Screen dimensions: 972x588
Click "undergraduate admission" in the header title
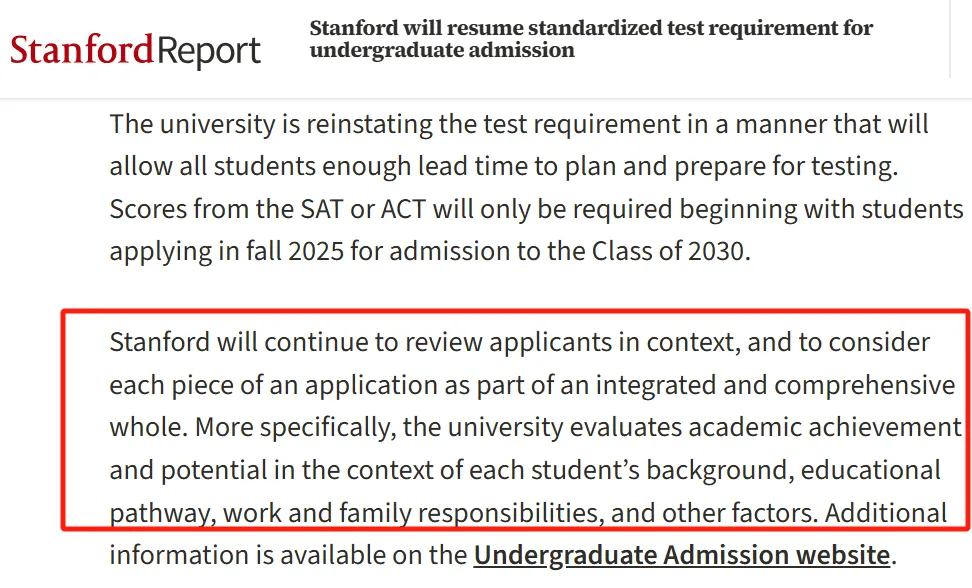tap(442, 50)
